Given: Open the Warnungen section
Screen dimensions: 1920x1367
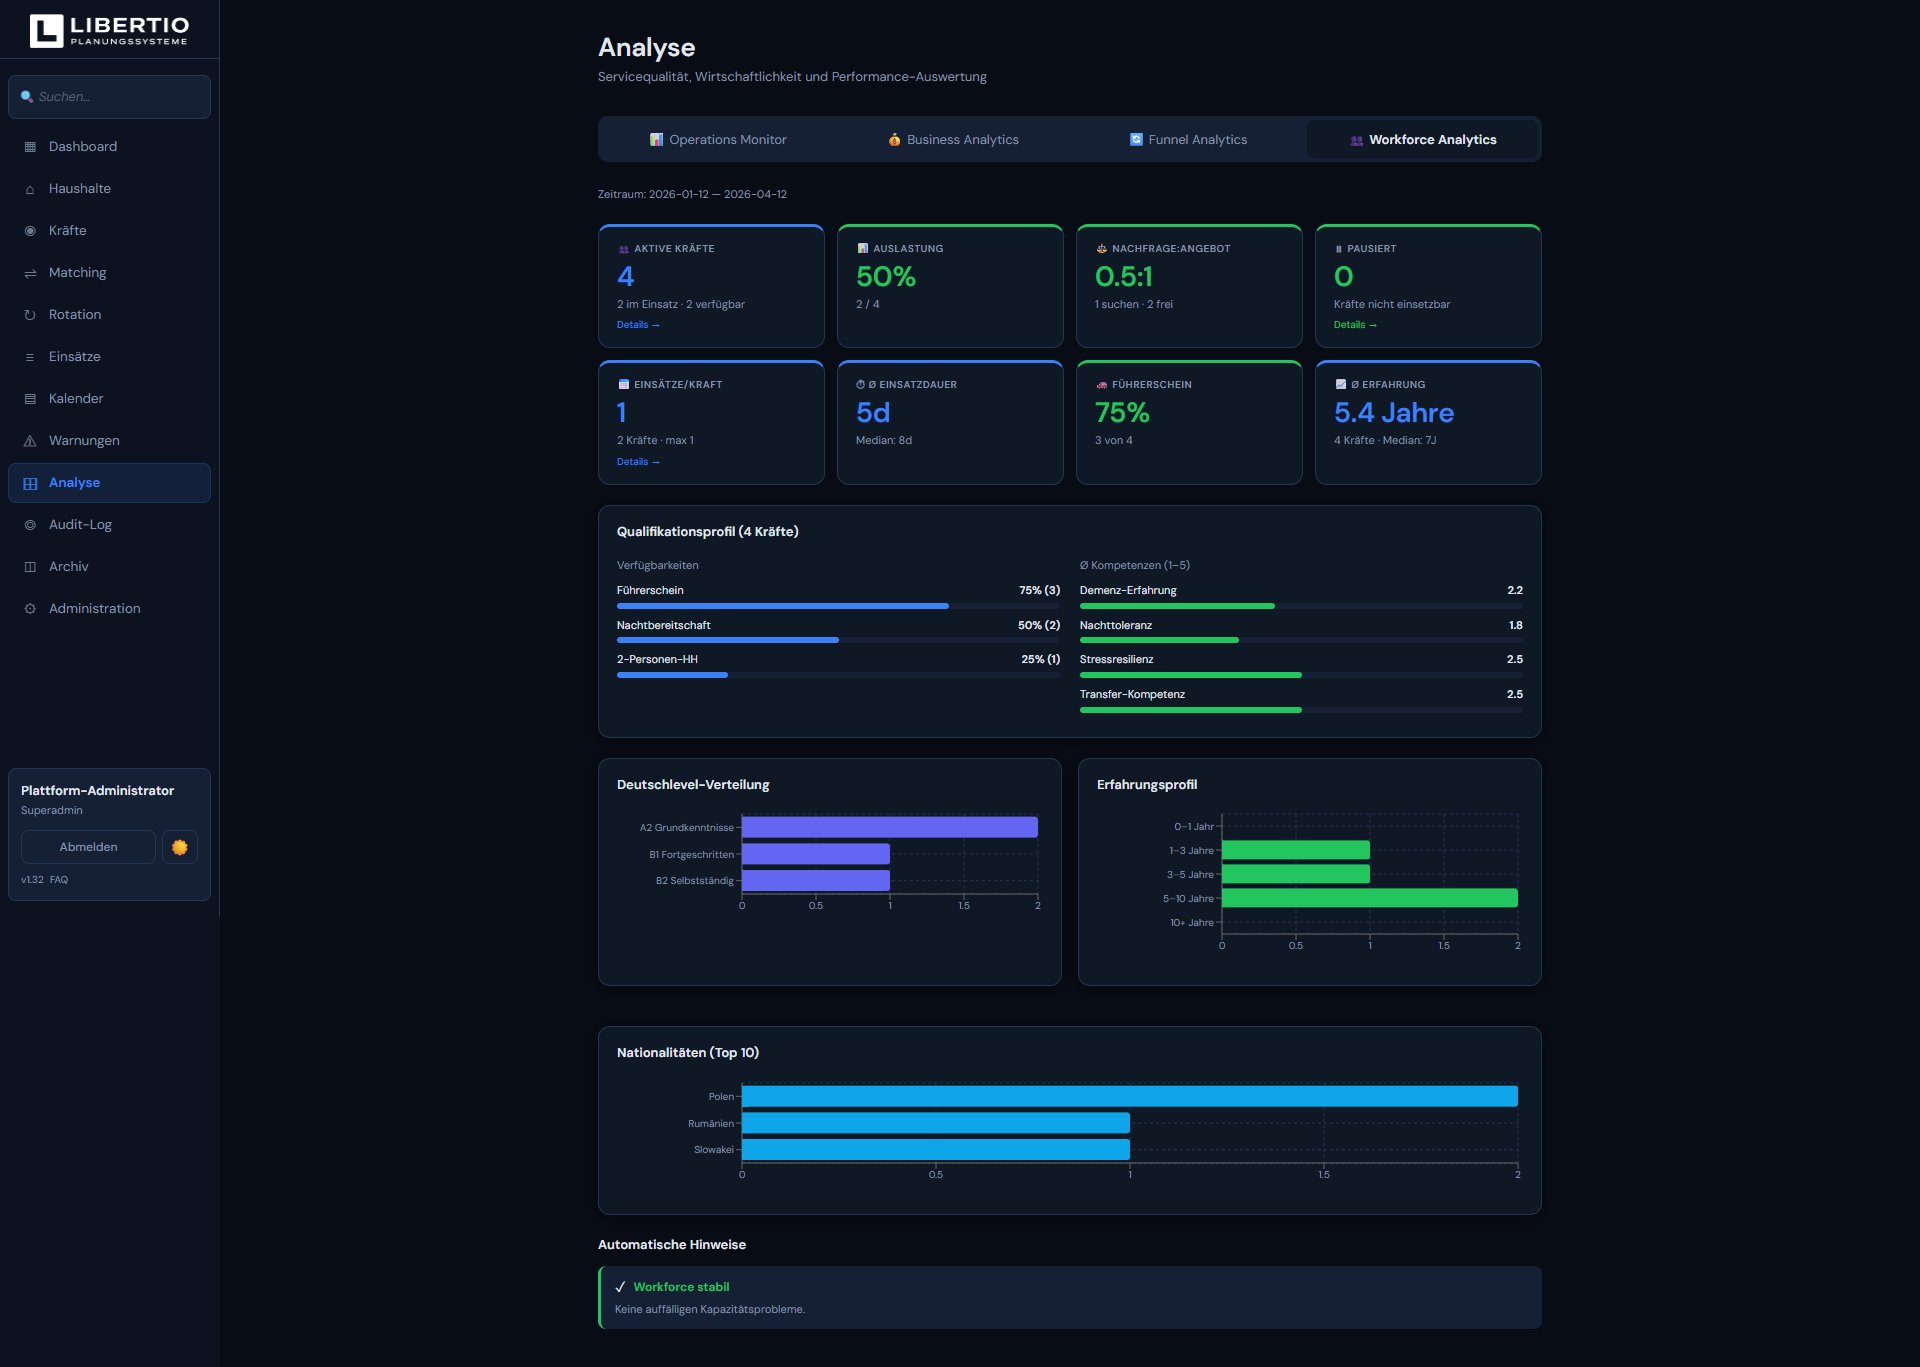Looking at the screenshot, I should pyautogui.click(x=84, y=440).
